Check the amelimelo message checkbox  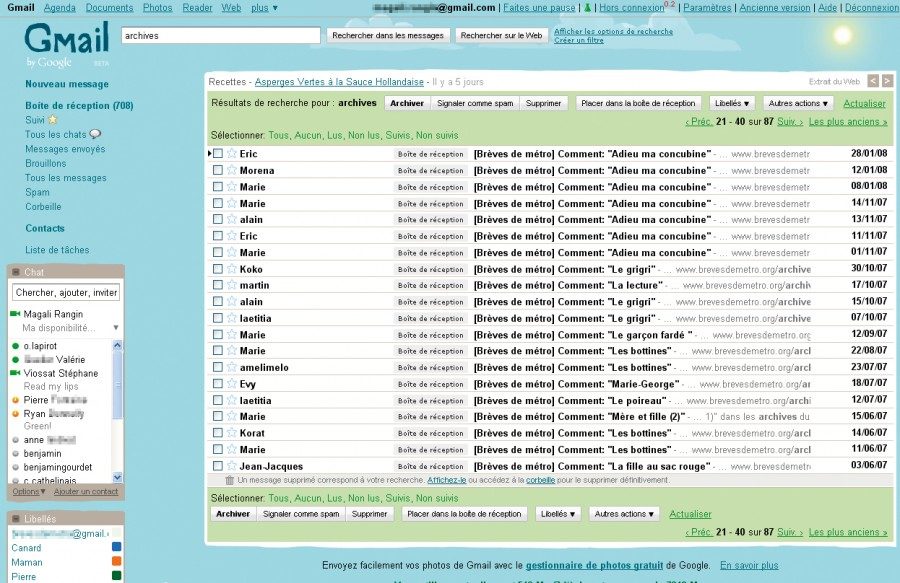(218, 367)
